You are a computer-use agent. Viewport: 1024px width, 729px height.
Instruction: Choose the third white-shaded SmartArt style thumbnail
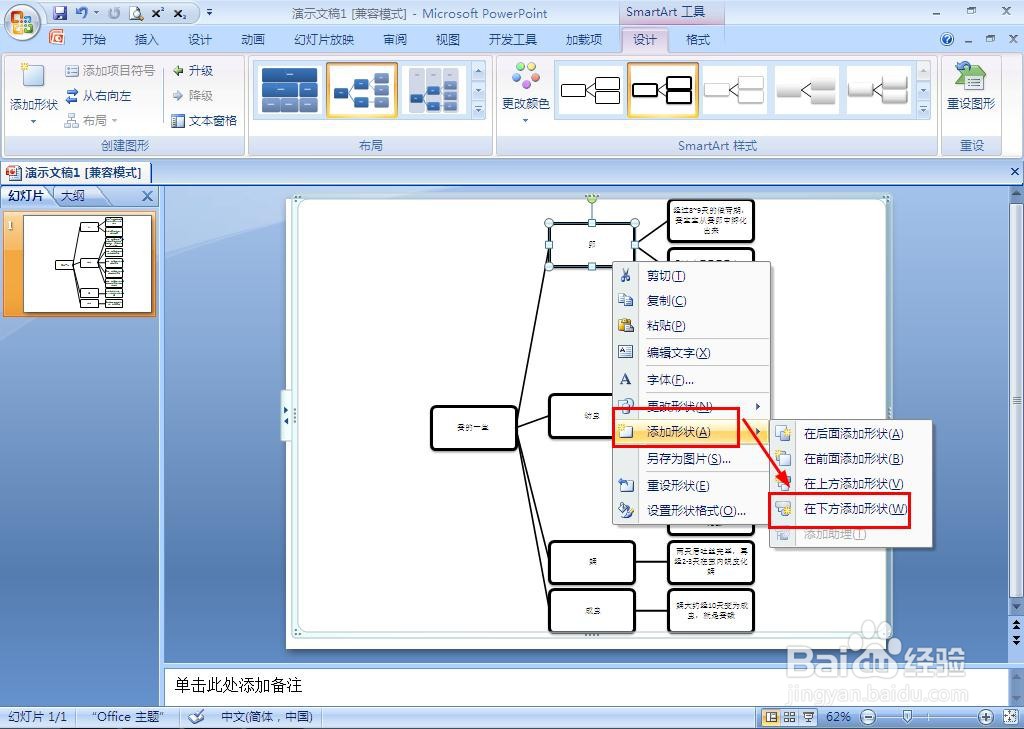tap(734, 90)
